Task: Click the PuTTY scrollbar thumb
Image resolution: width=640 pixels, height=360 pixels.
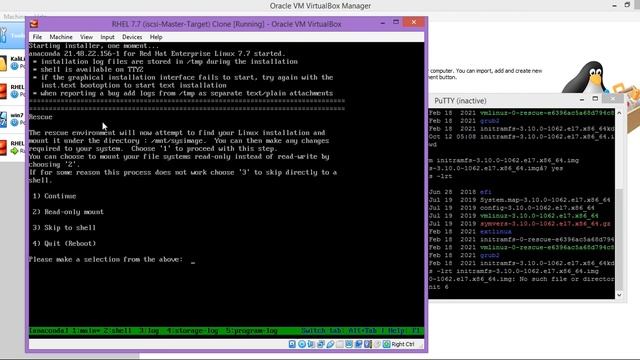Action: pos(619,239)
